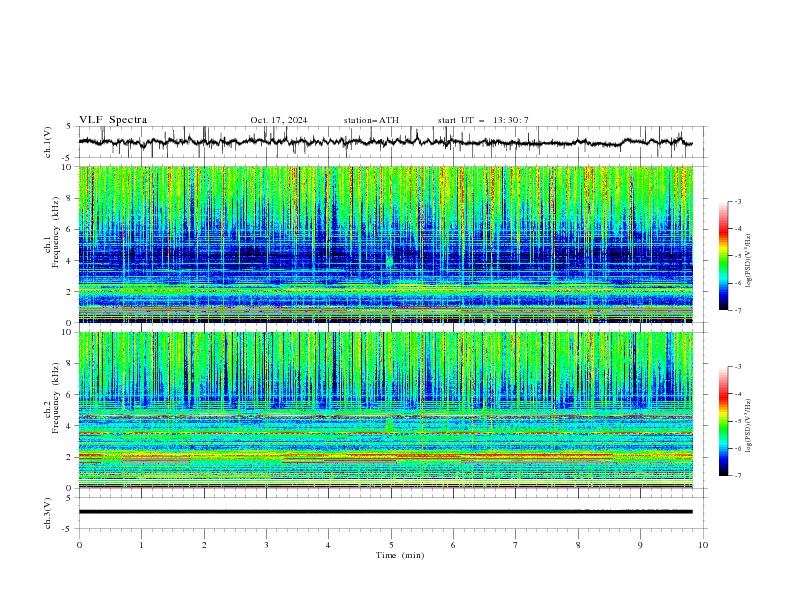Click the time axis tick label '0'
The width and height of the screenshot is (792, 612).
[79, 545]
